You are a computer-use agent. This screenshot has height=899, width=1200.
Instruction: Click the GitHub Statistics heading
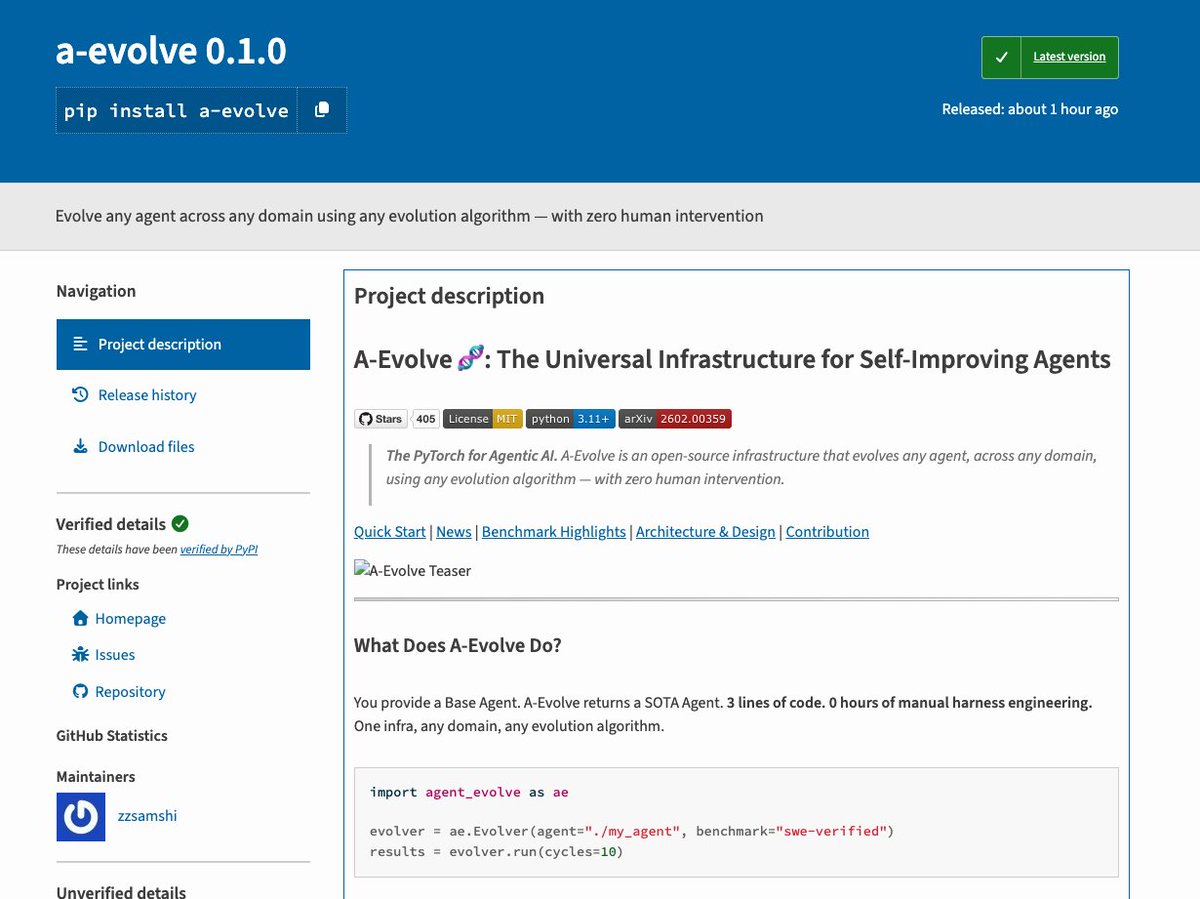click(x=112, y=736)
